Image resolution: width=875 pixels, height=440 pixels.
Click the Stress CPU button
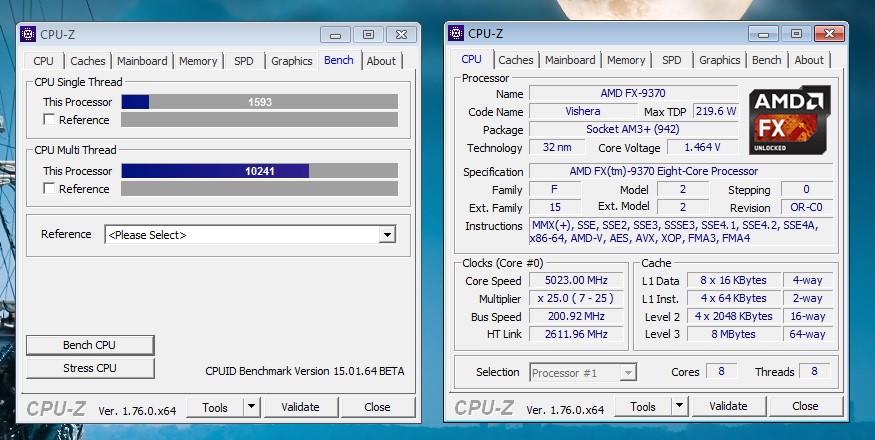pos(89,368)
